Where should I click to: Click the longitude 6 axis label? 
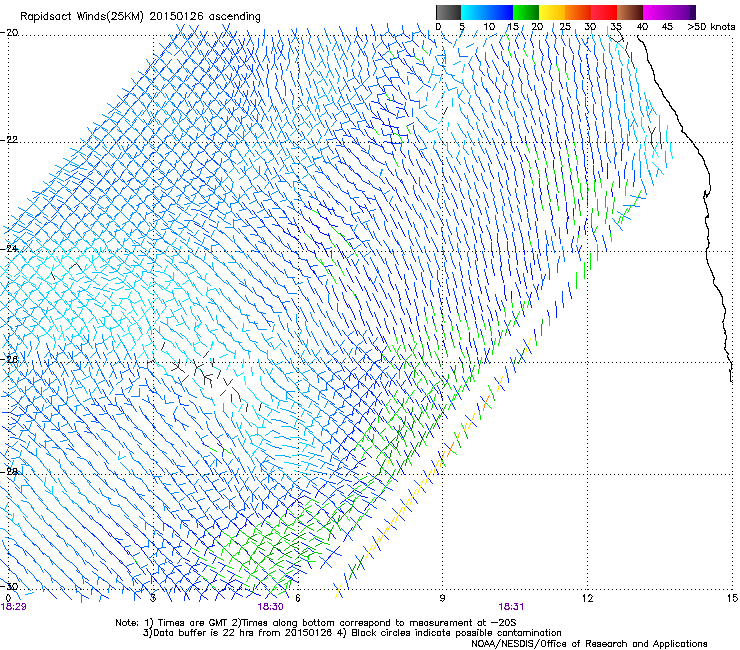point(297,598)
